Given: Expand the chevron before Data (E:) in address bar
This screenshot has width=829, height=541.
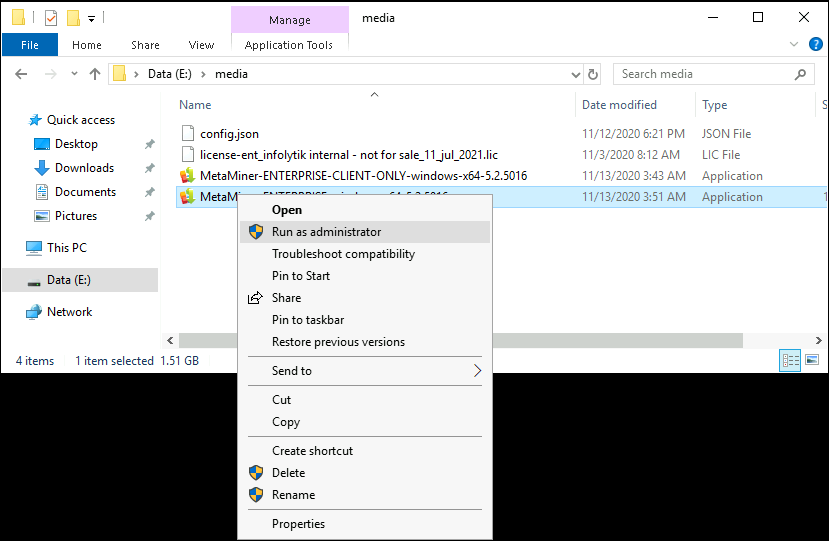Looking at the screenshot, I should [x=136, y=74].
